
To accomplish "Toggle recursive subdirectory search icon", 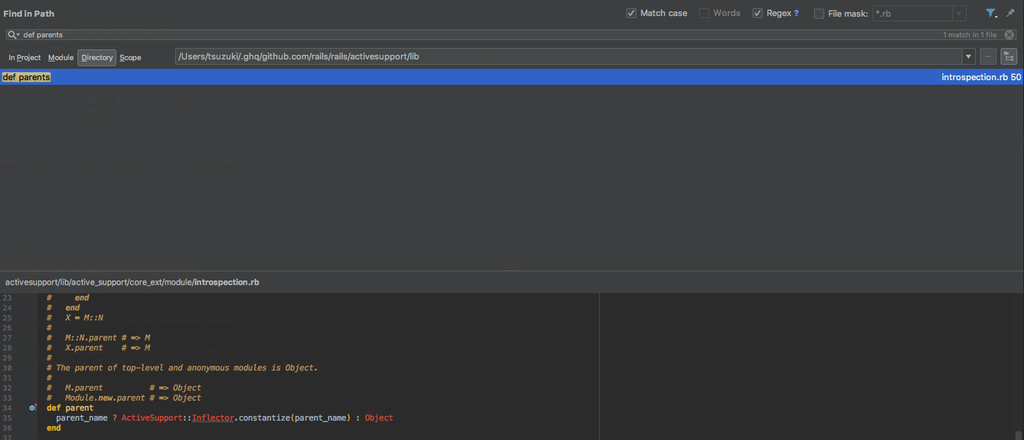I will click(x=1008, y=57).
